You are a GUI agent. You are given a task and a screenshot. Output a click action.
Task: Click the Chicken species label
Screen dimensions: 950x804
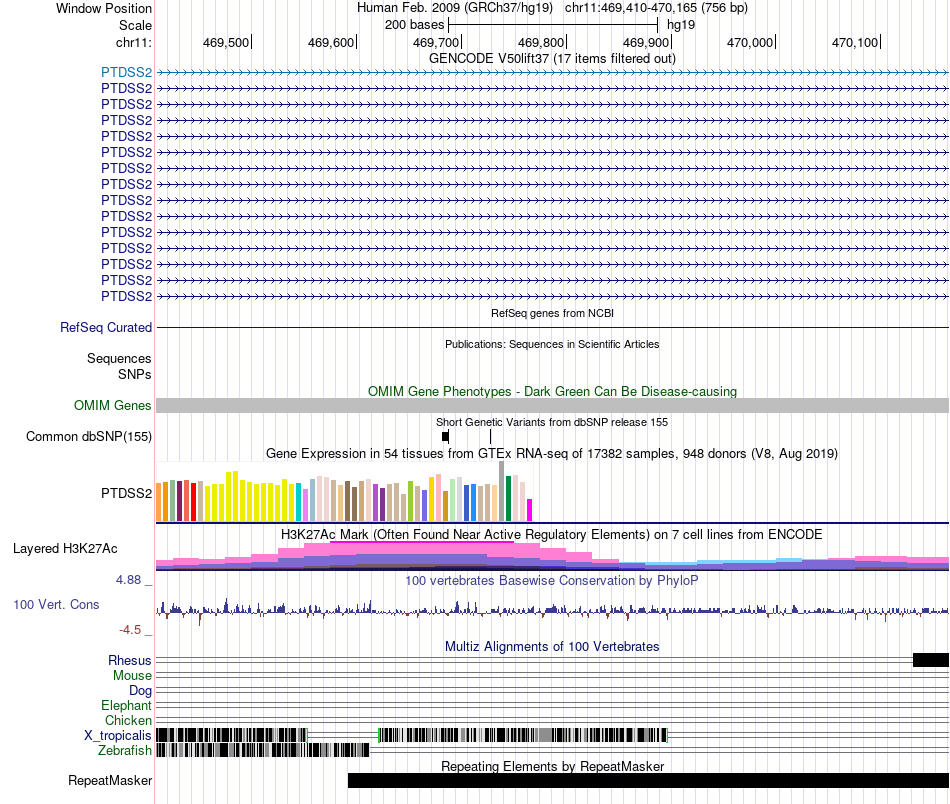[128, 720]
